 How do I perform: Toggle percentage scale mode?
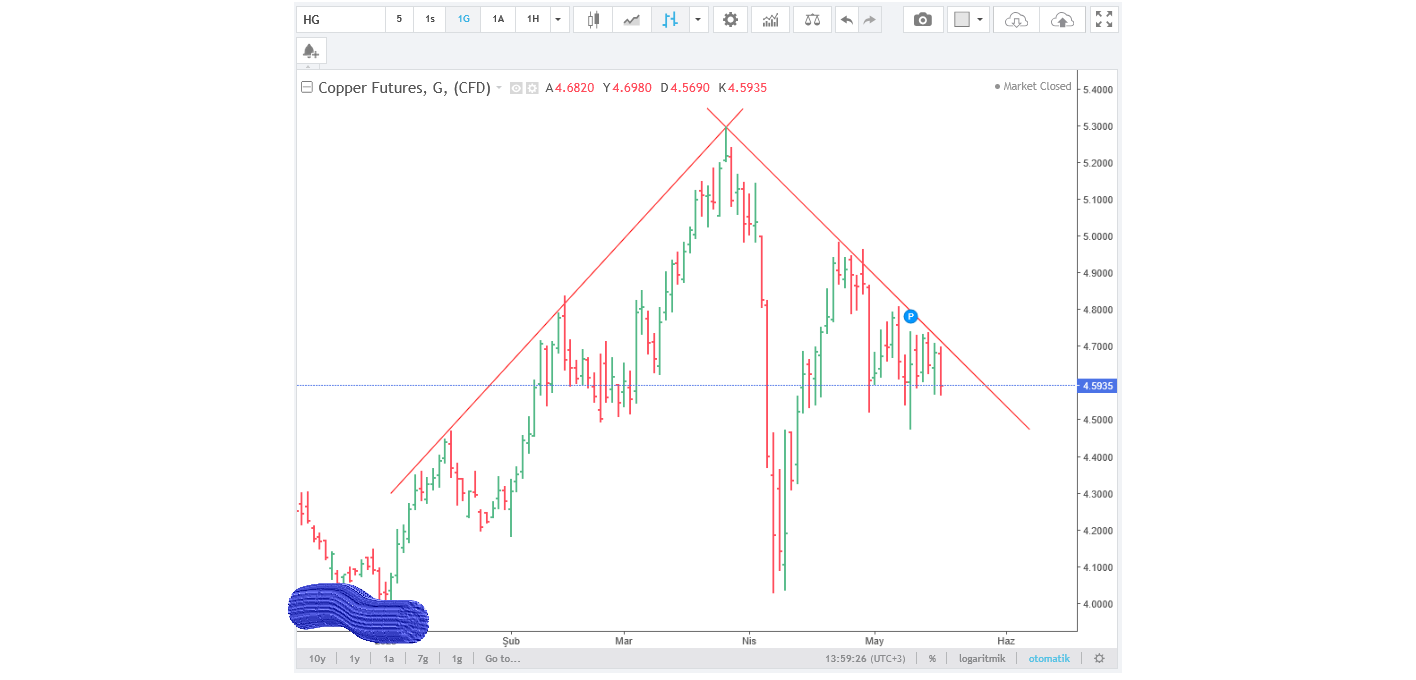(x=932, y=658)
